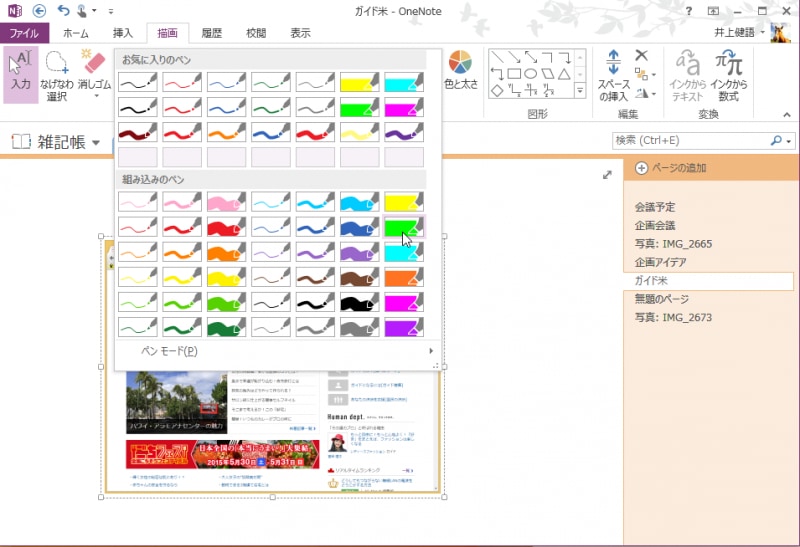
Task: Select the 入力 (Type) tool
Action: click(20, 72)
